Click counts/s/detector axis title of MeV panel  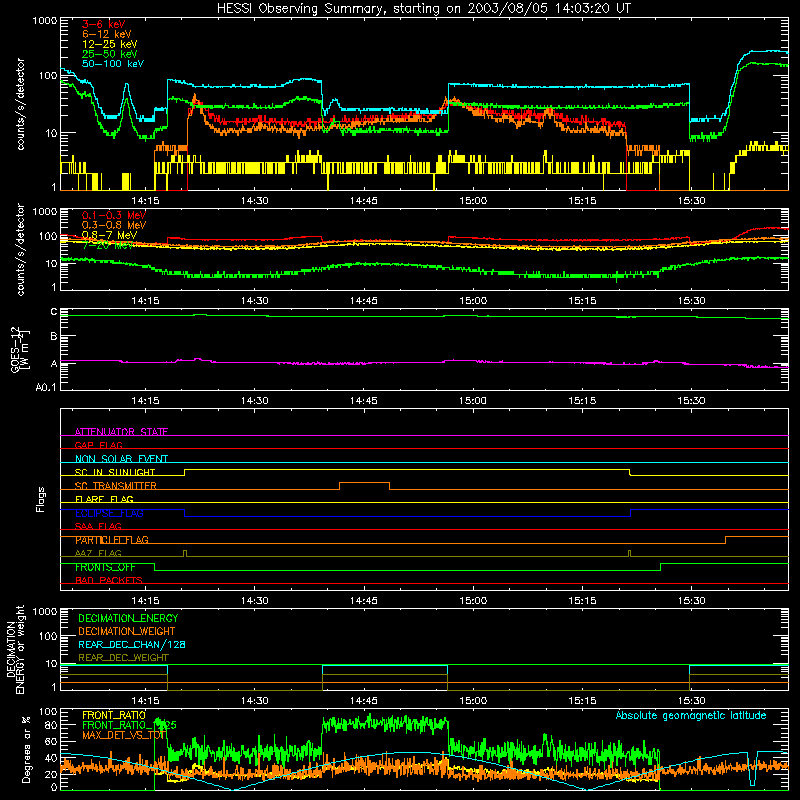coord(20,249)
